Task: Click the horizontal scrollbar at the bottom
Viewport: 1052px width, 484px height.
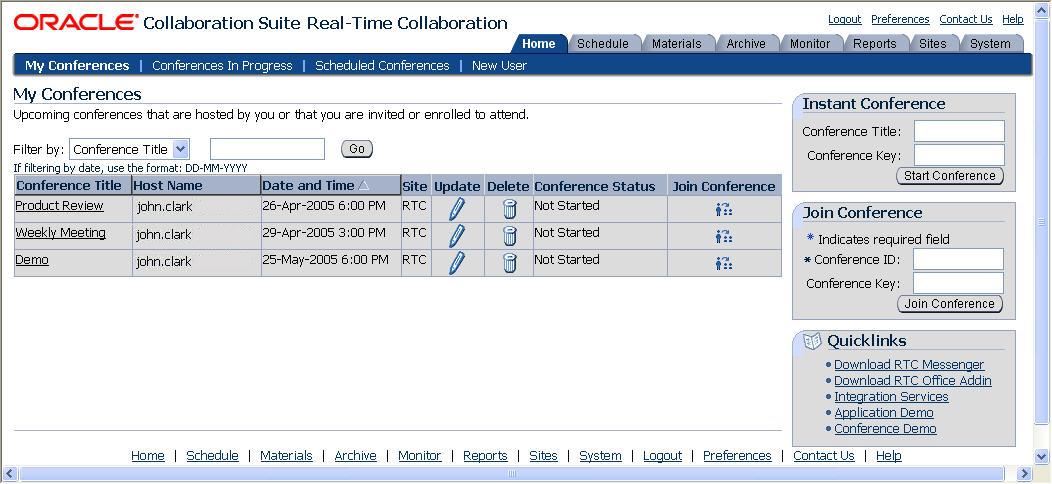Action: (x=512, y=474)
